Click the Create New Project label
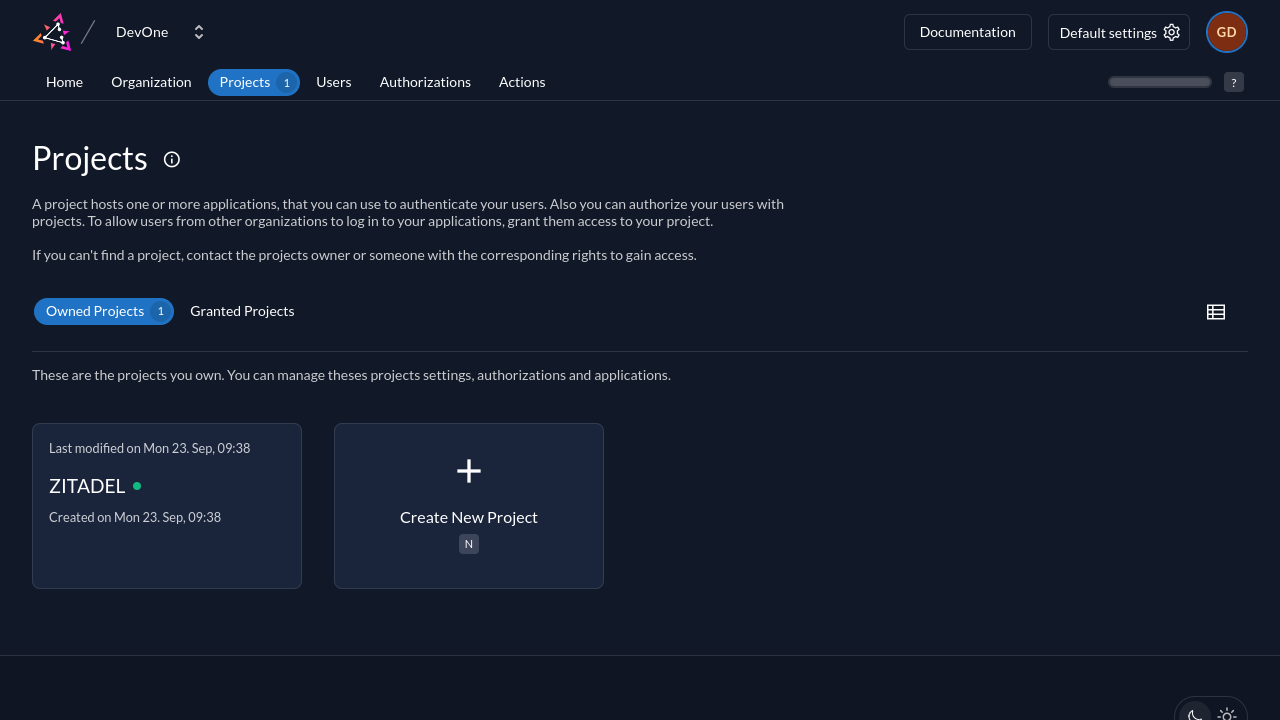The height and width of the screenshot is (720, 1280). click(x=468, y=517)
